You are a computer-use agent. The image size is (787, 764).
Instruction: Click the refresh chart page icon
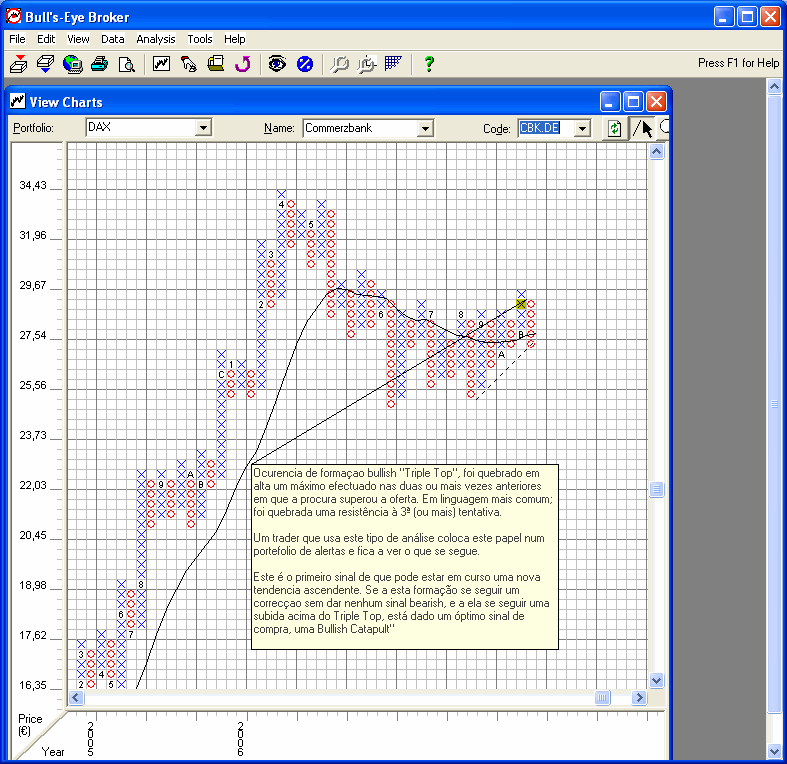tap(614, 129)
